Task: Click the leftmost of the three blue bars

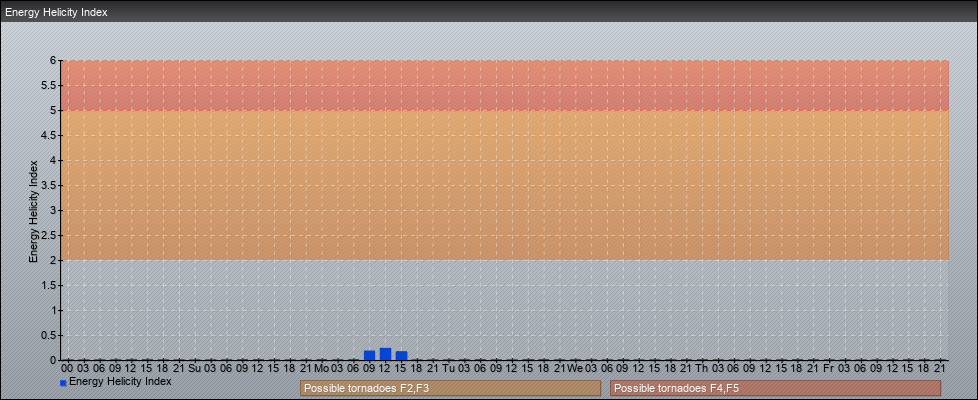Action: pyautogui.click(x=369, y=355)
